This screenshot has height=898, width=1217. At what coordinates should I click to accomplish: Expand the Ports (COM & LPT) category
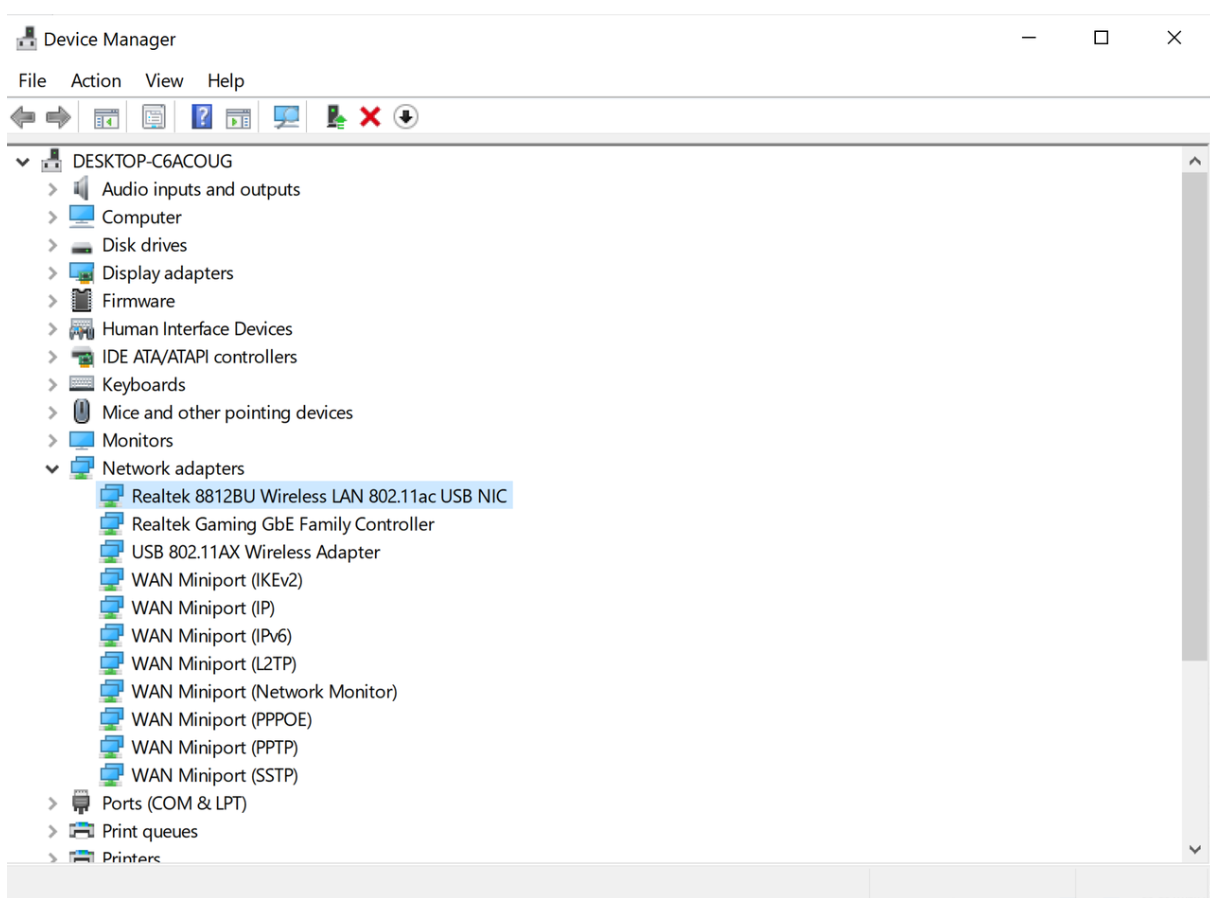click(52, 803)
